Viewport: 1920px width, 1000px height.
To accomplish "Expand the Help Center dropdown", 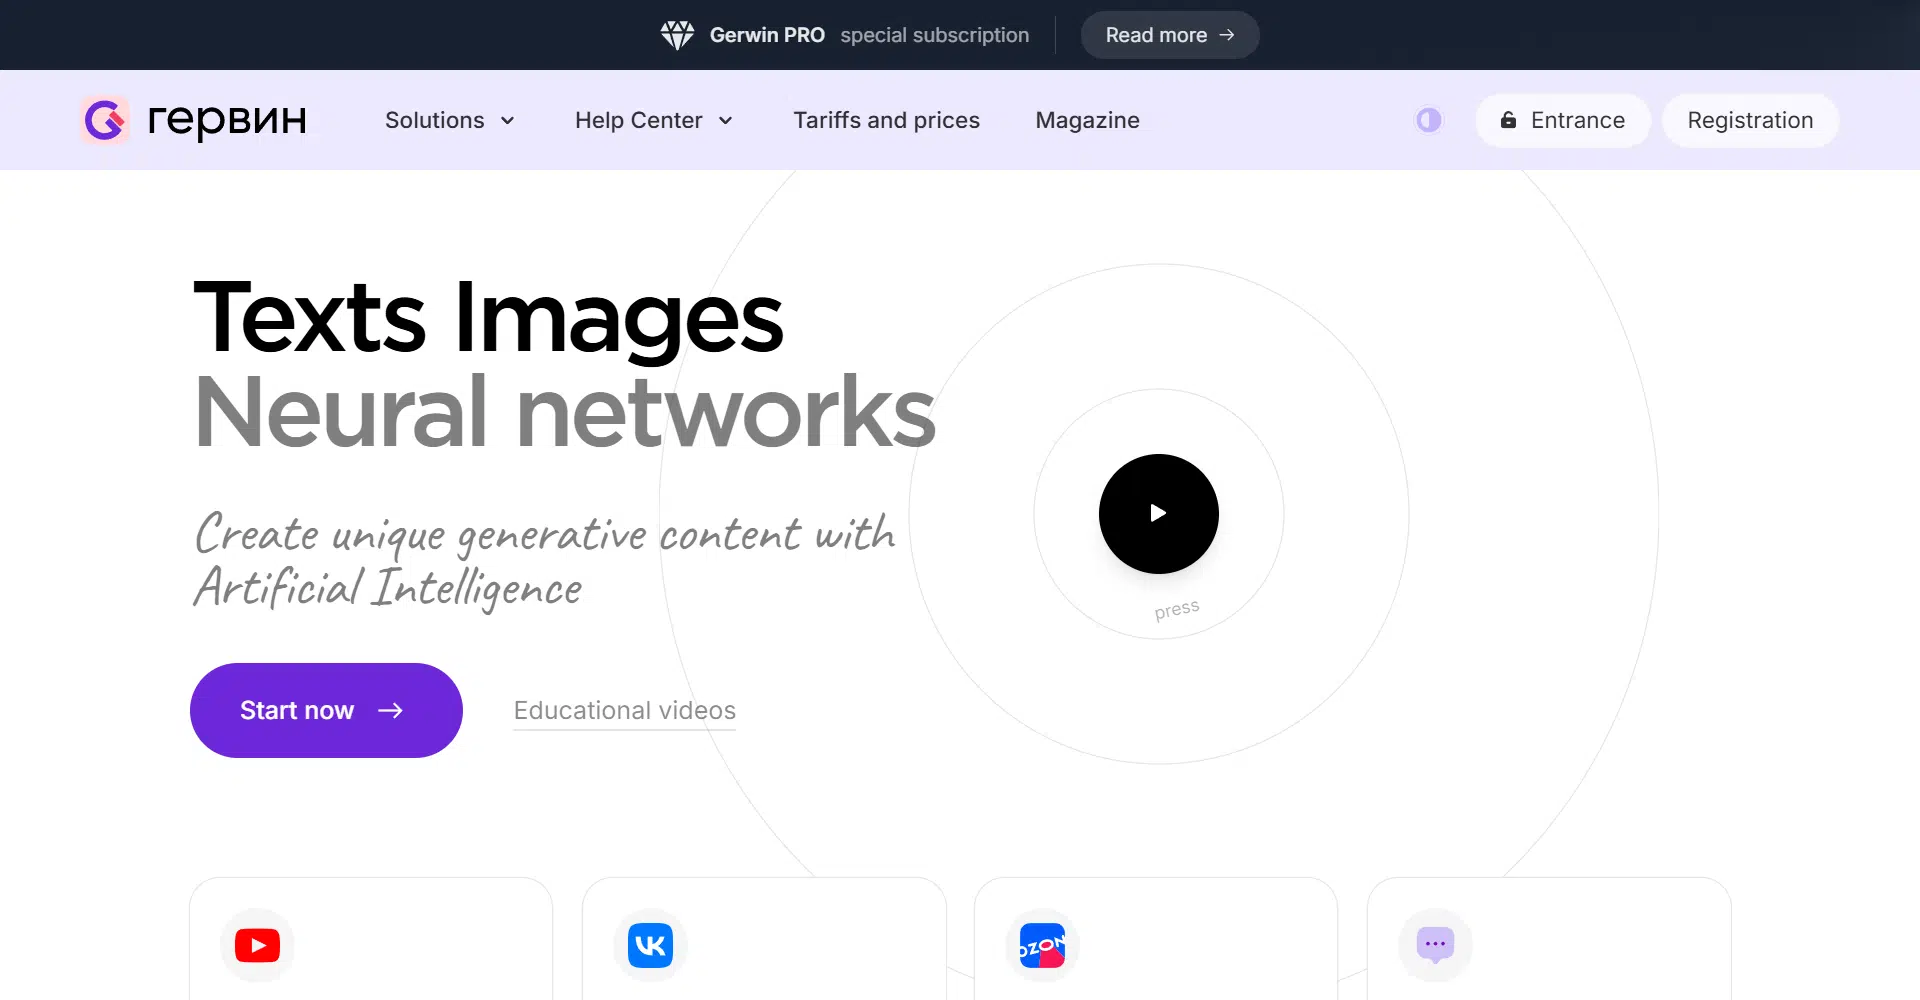I will [x=653, y=120].
